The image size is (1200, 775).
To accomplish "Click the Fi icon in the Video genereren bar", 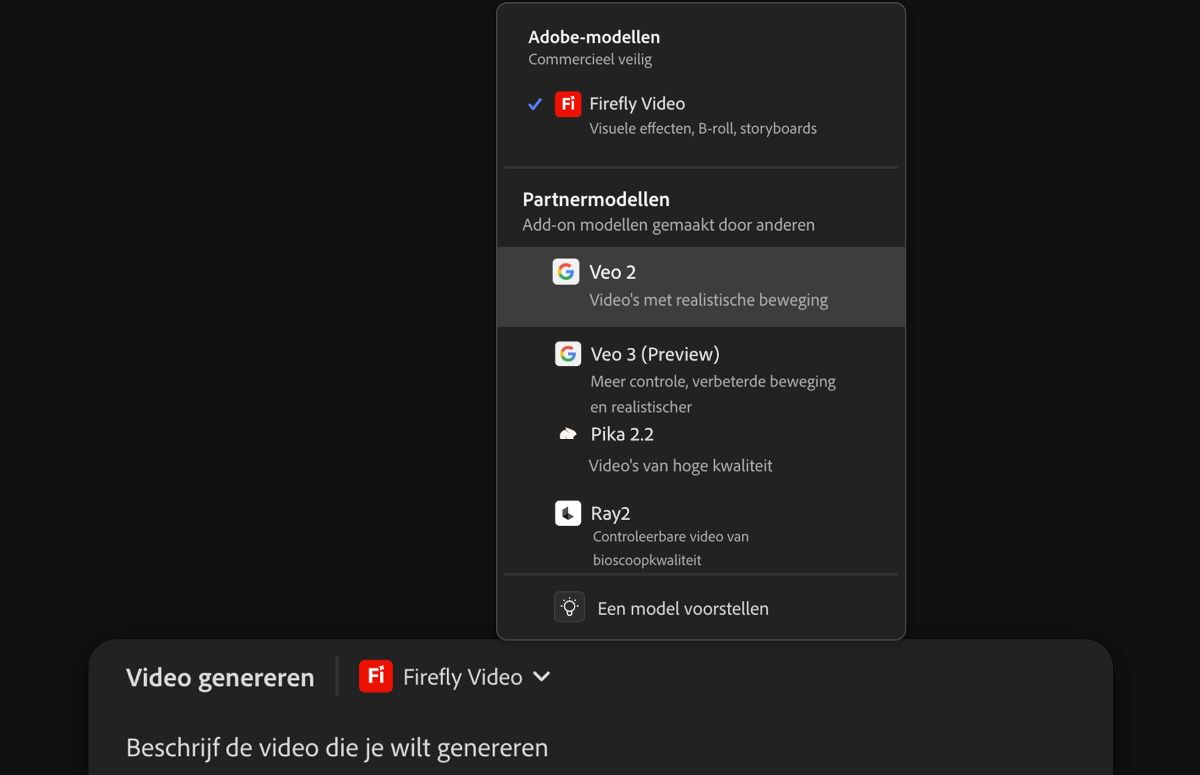I will click(376, 676).
